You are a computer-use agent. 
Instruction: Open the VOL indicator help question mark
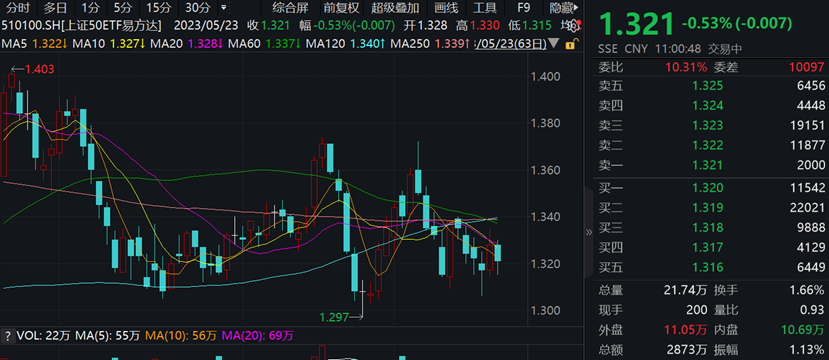tap(7, 335)
